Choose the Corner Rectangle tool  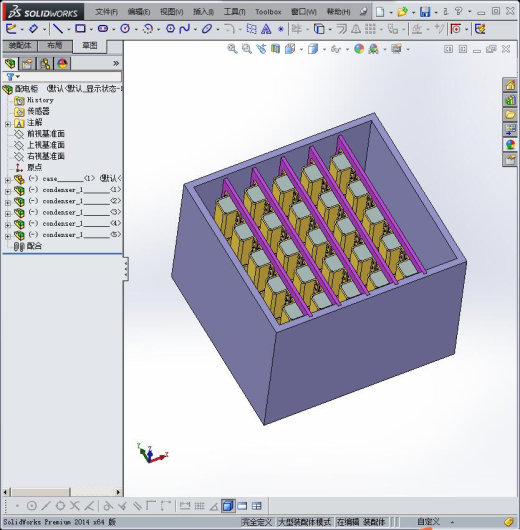80,29
